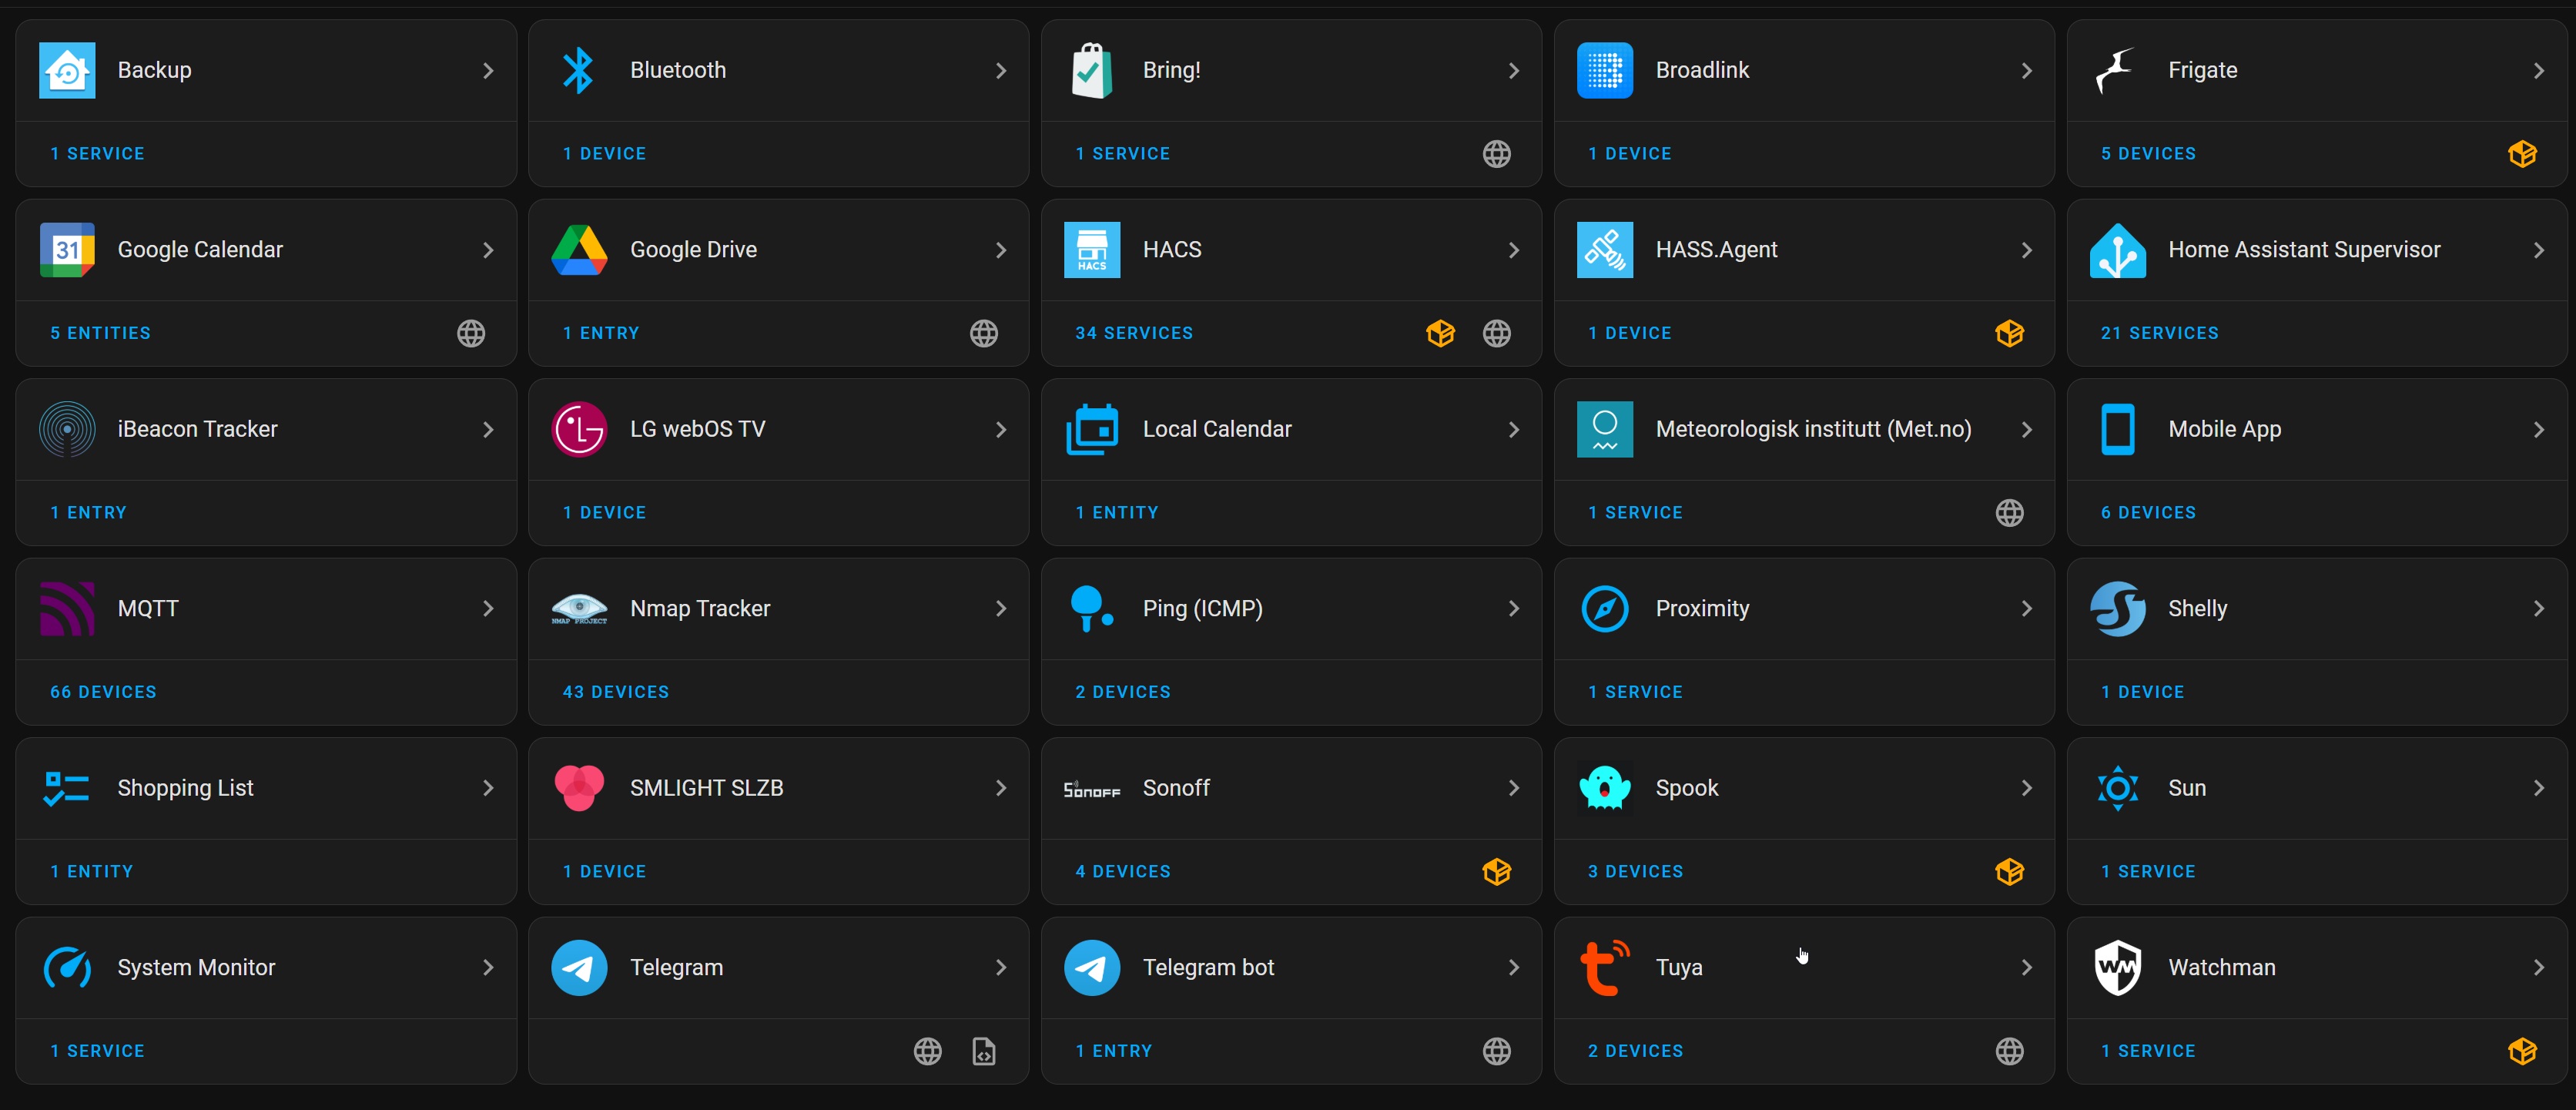Click the cloud globe icon on Bring!
The height and width of the screenshot is (1110, 2576).
(x=1496, y=154)
